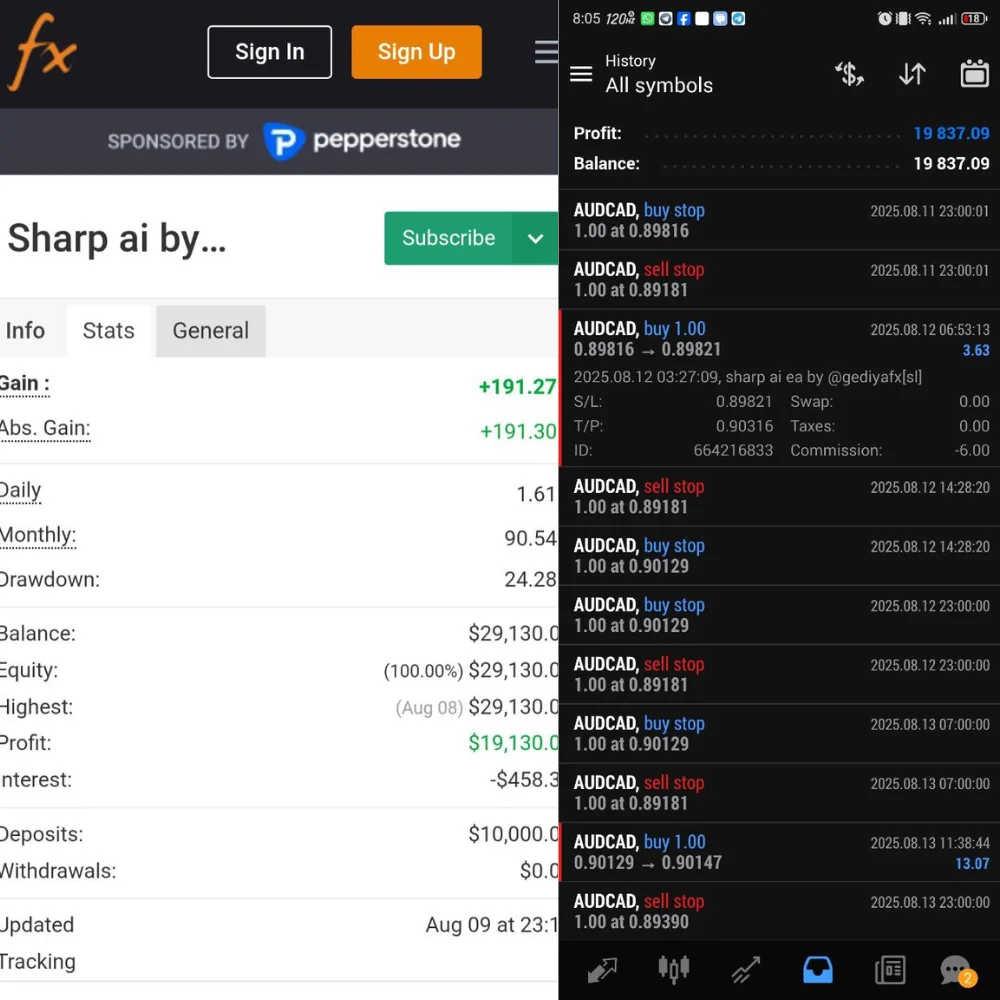The width and height of the screenshot is (1000, 1000).
Task: Open Charts candlestick tab in bottom bar
Action: point(673,970)
